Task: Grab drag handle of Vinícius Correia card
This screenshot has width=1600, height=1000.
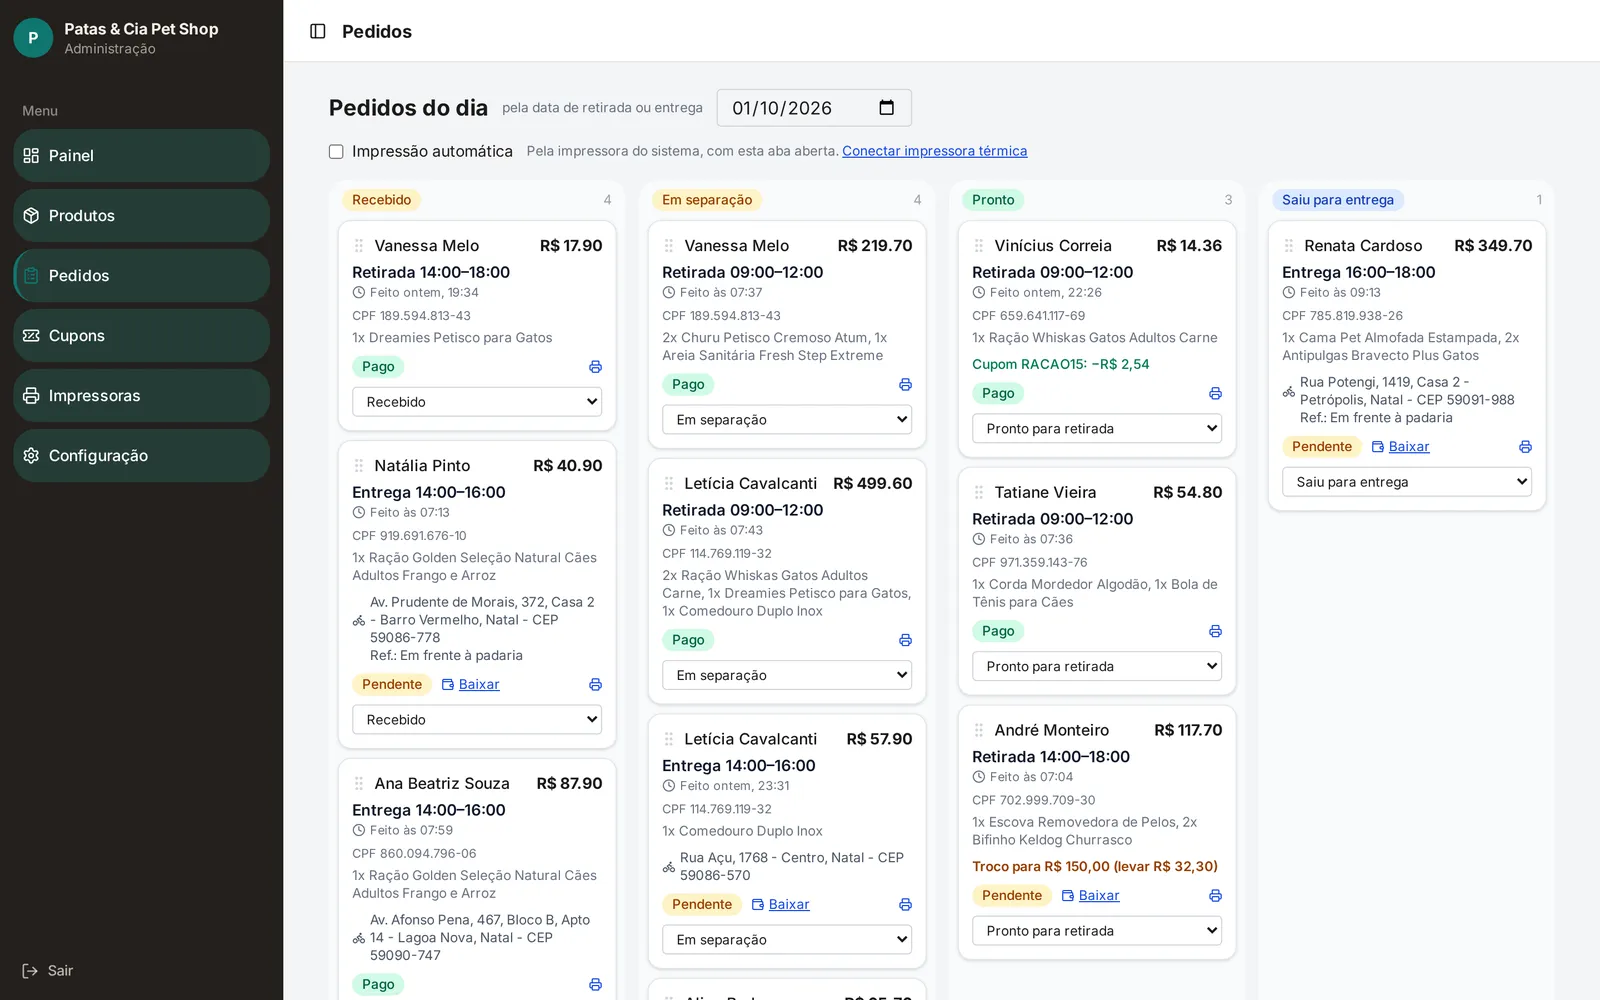Action: 979,246
